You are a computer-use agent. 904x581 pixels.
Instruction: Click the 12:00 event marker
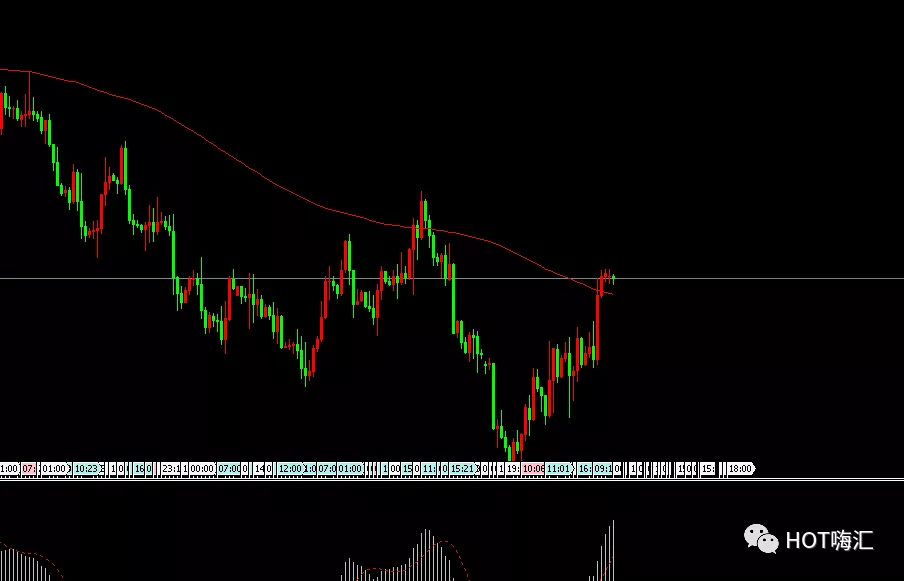point(290,468)
